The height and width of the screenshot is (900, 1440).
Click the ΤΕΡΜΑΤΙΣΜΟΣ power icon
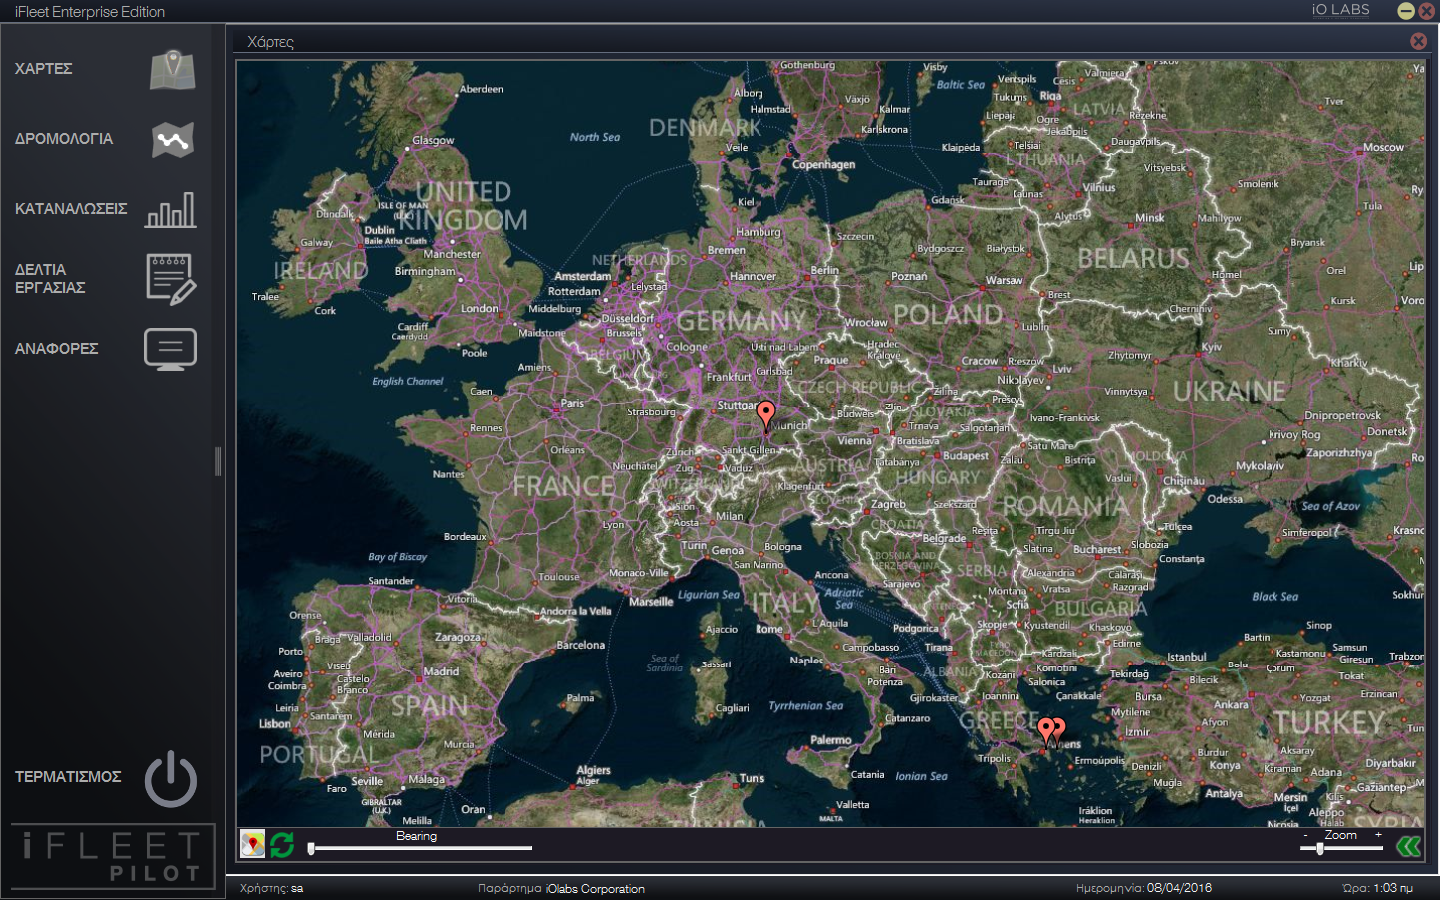pos(171,779)
